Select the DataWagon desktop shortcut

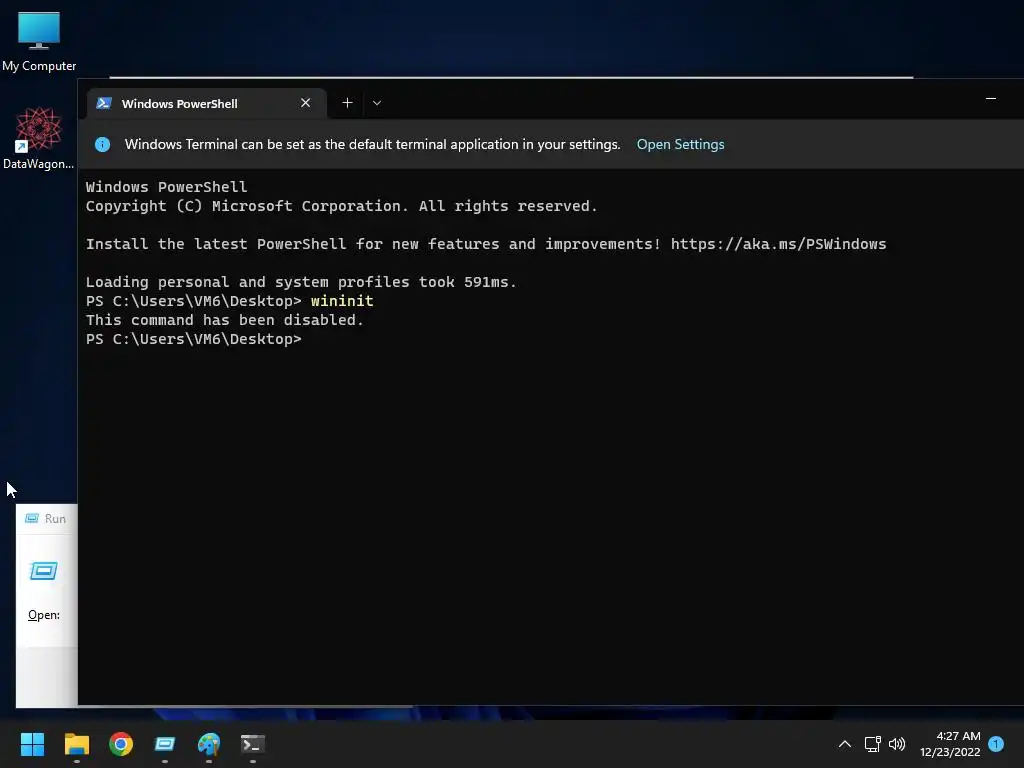(39, 138)
